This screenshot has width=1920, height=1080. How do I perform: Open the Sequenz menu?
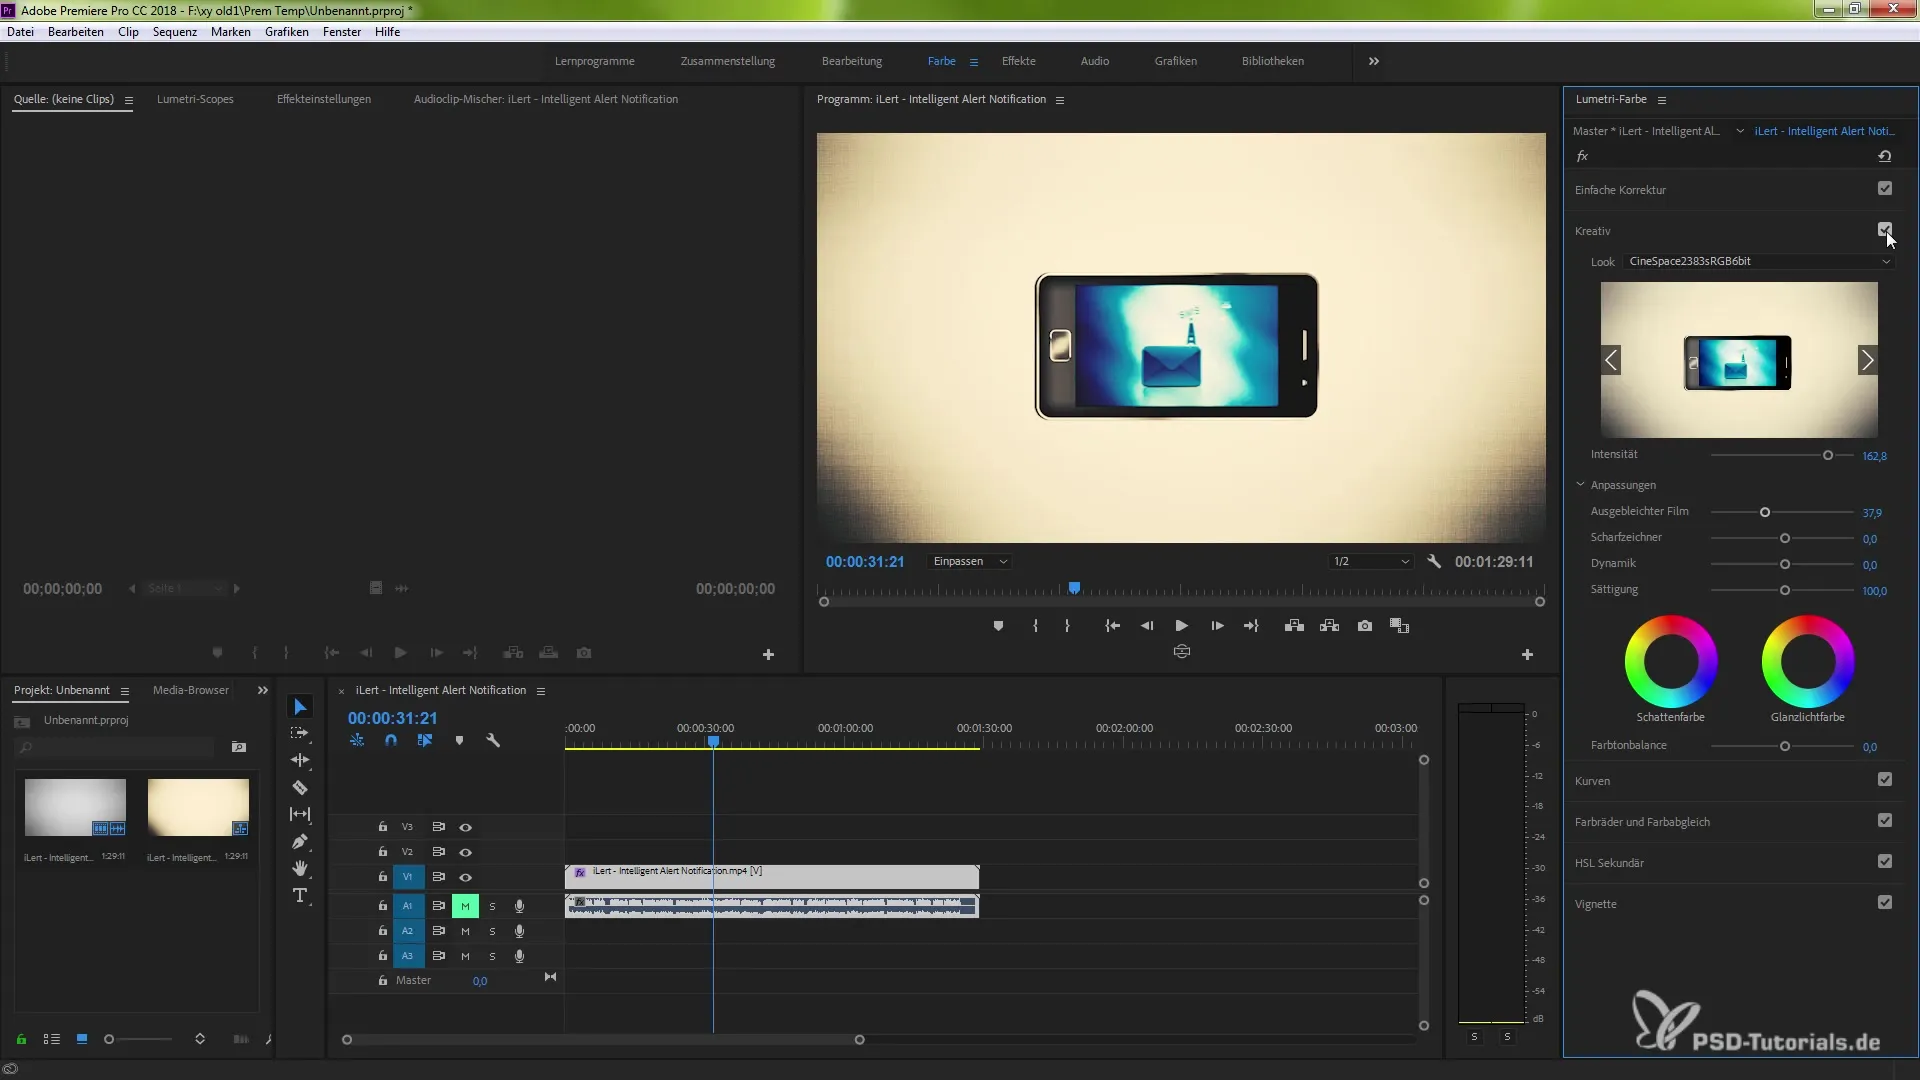coord(175,32)
